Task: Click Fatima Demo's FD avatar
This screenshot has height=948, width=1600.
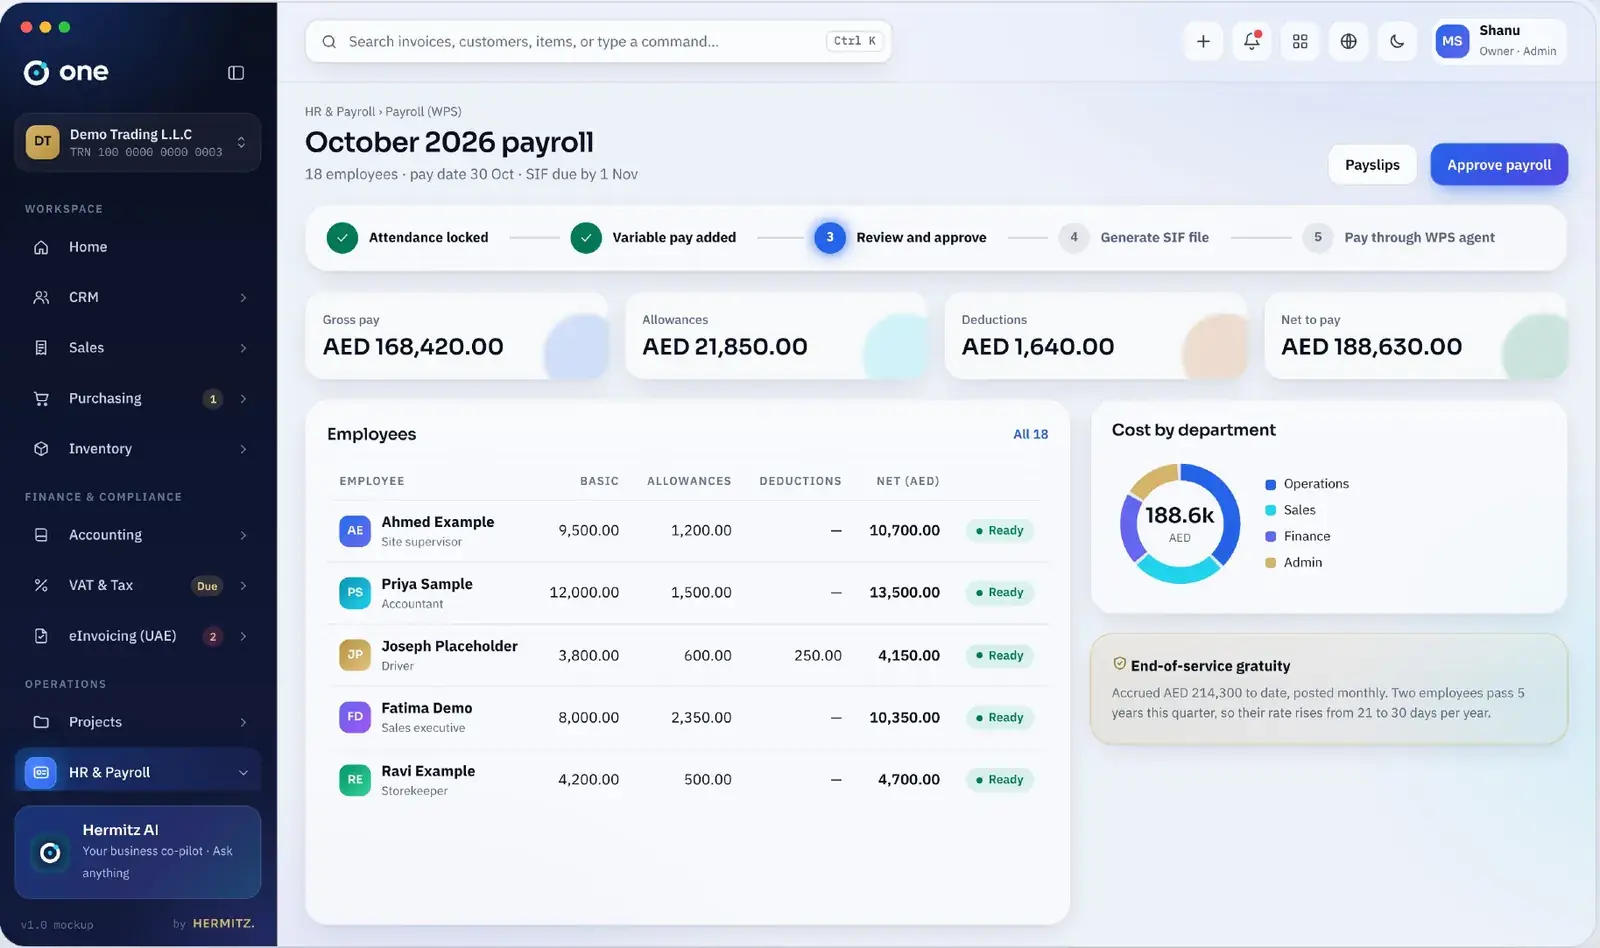Action: (355, 717)
